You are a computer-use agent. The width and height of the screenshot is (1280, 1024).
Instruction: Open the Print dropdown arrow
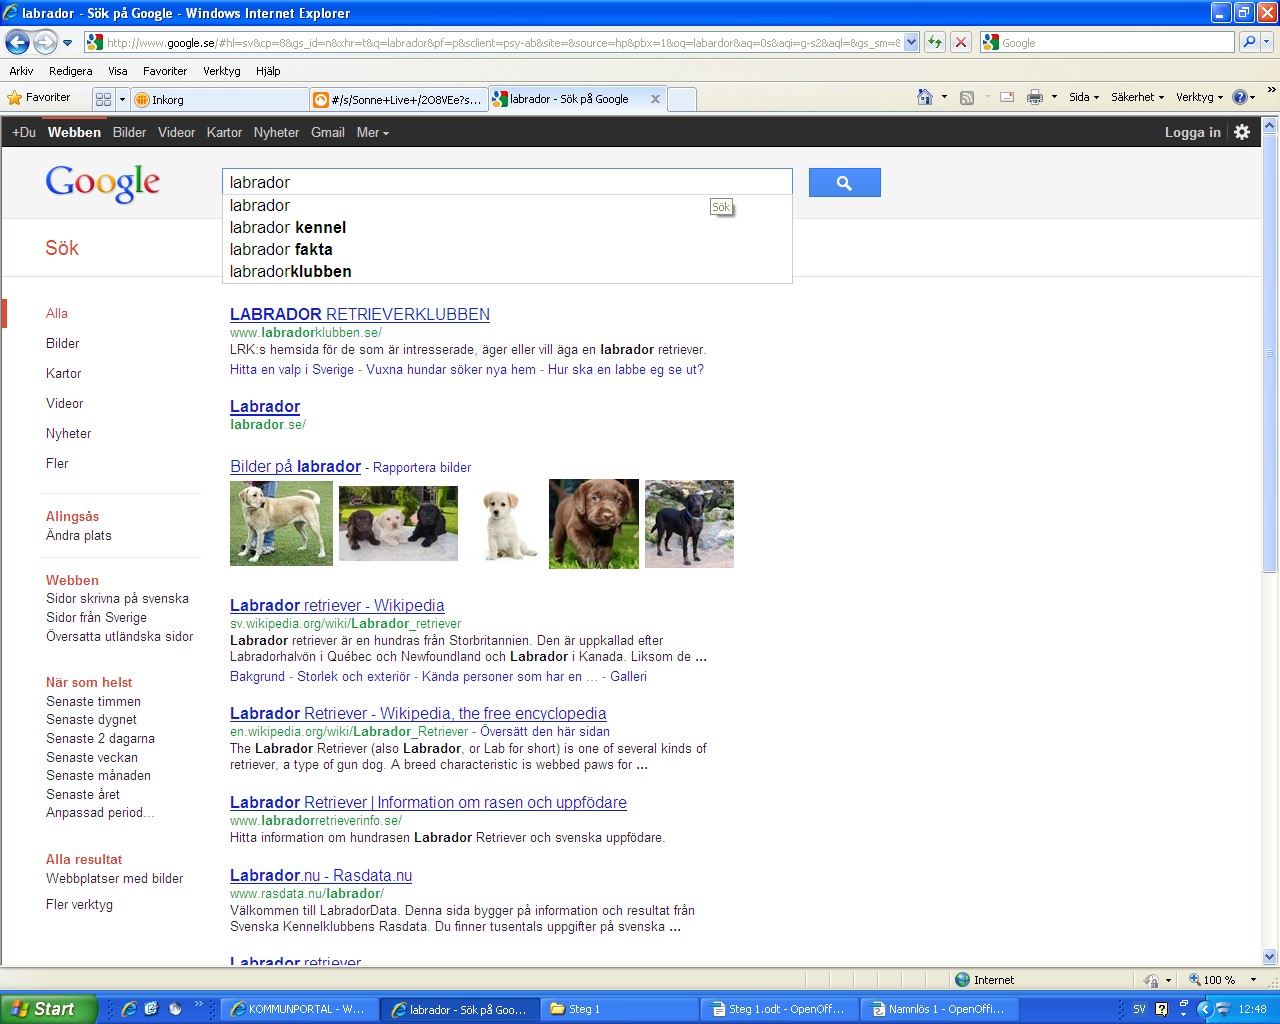click(x=1054, y=98)
